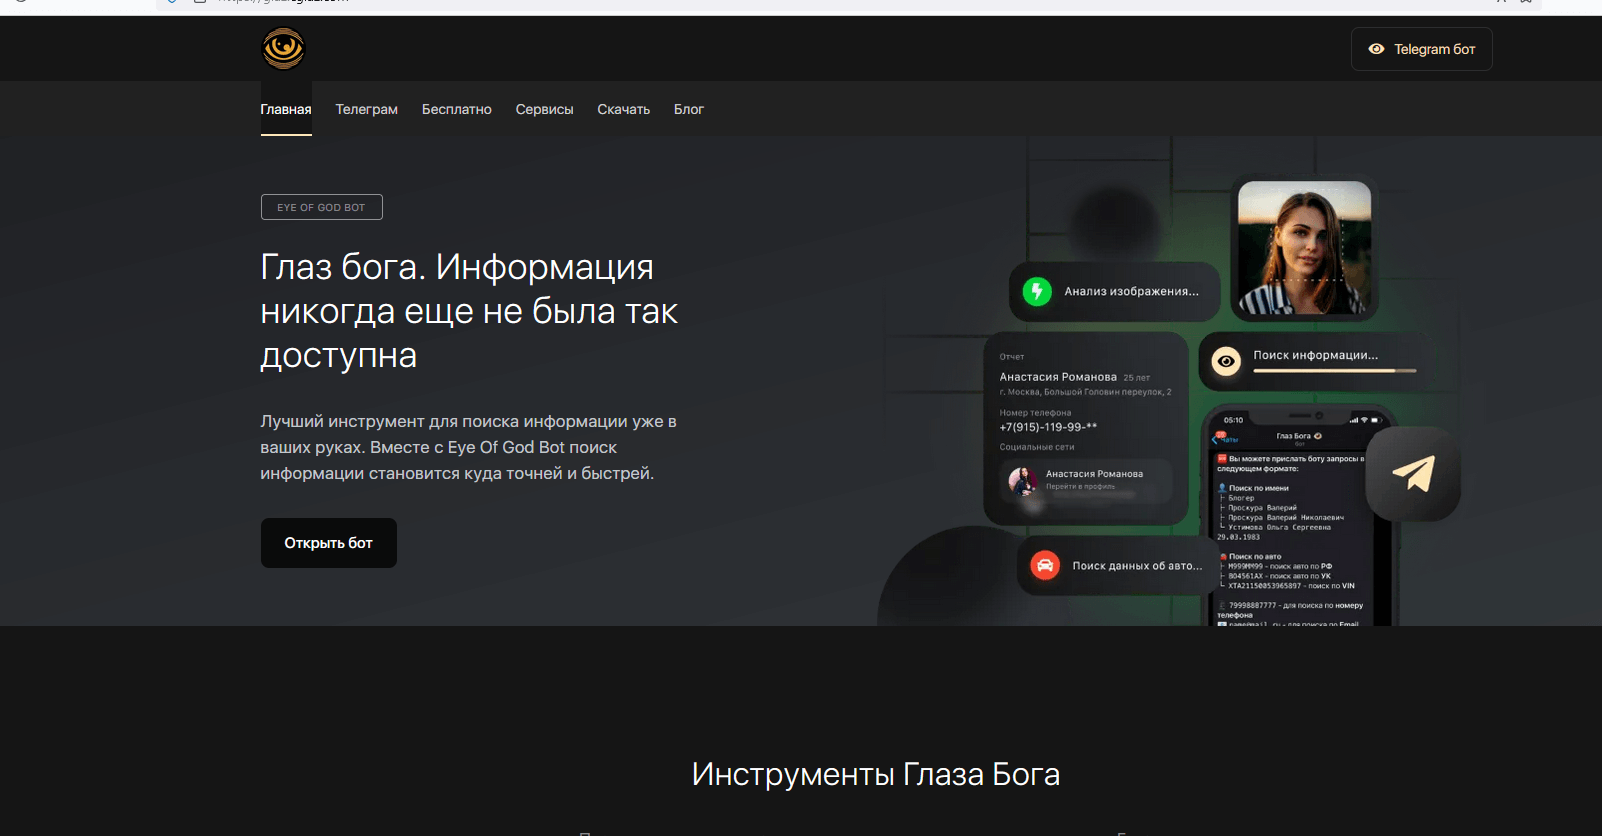
Task: Click the Поиск информации progress bar
Action: point(1335,371)
